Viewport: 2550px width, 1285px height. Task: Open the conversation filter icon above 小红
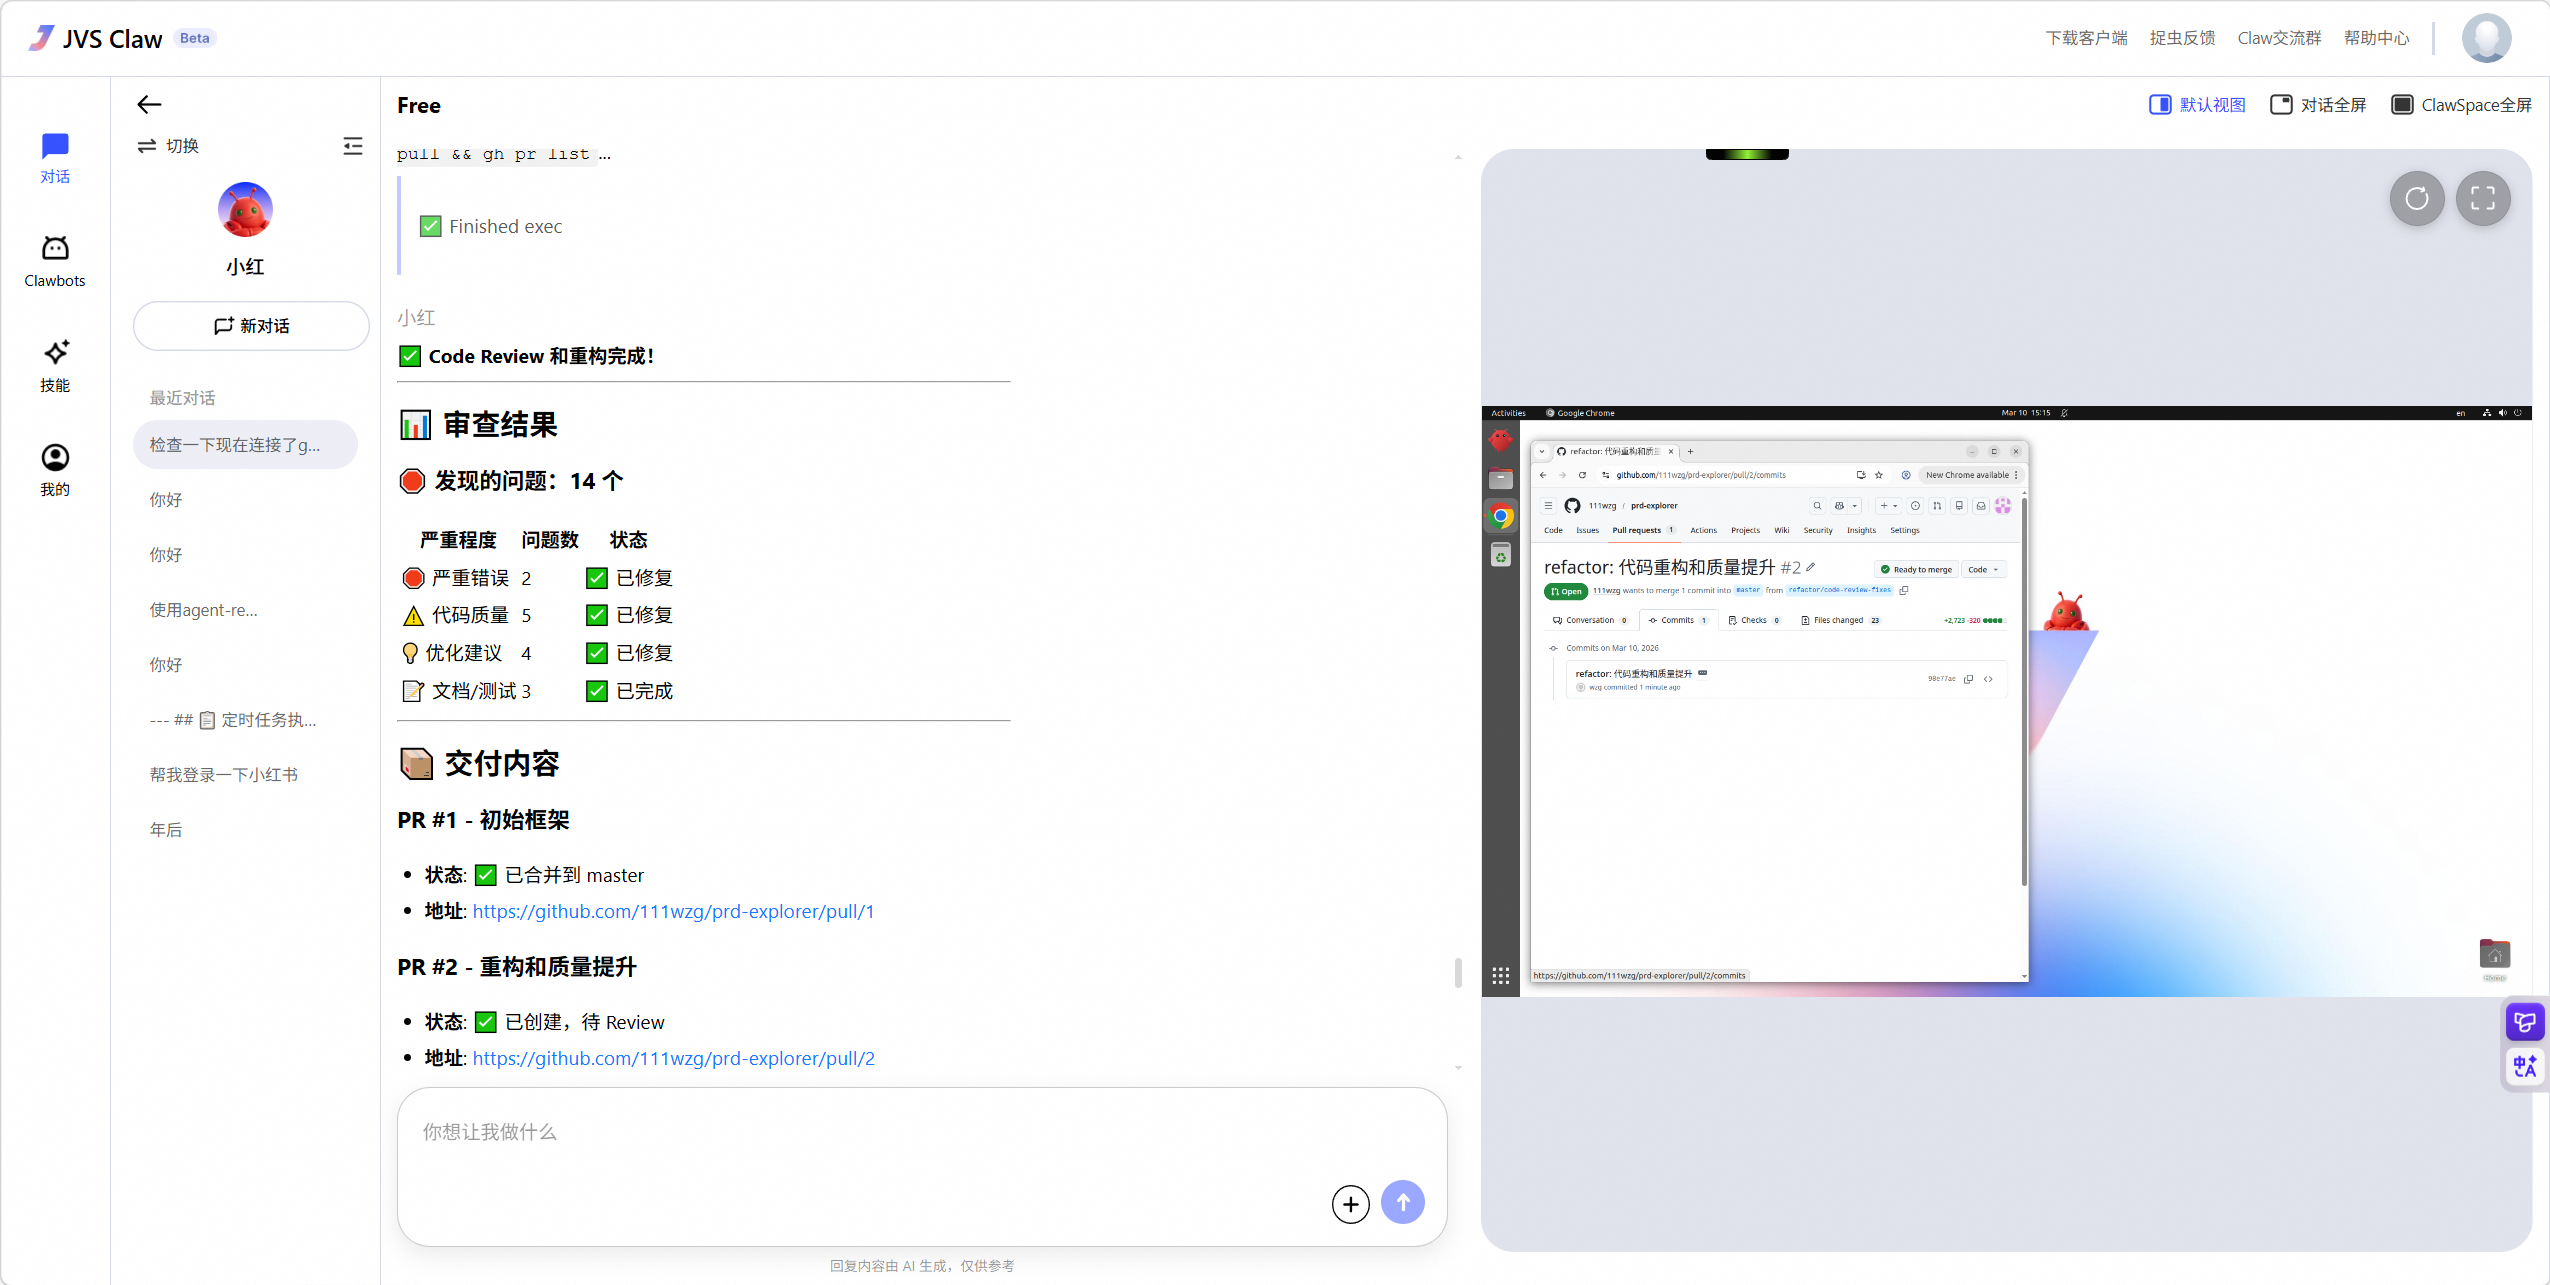pyautogui.click(x=353, y=145)
